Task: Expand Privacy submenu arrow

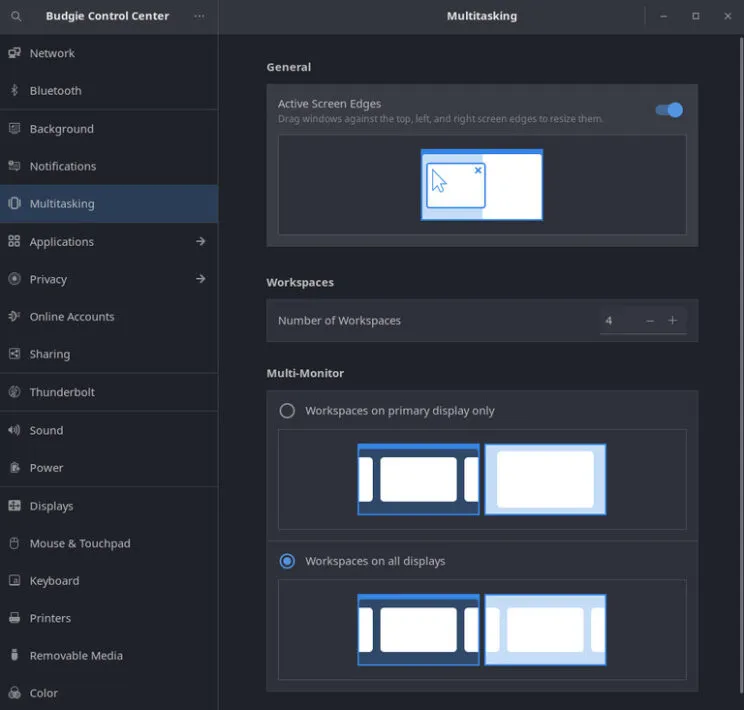Action: tap(201, 279)
